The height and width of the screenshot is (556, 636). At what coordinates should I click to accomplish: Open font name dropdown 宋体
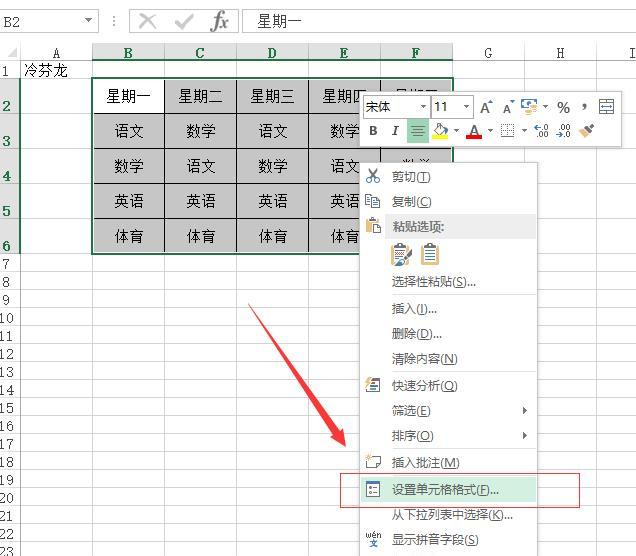423,107
